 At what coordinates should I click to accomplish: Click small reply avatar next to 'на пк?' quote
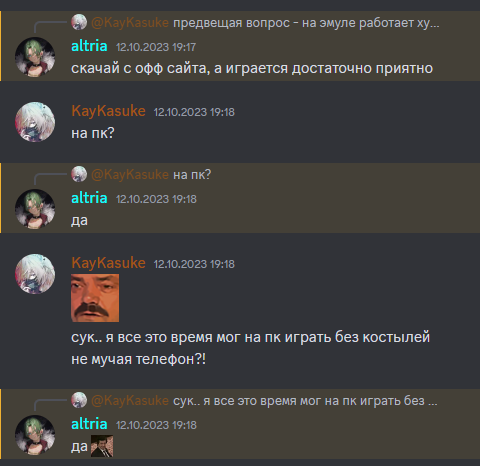coord(79,174)
